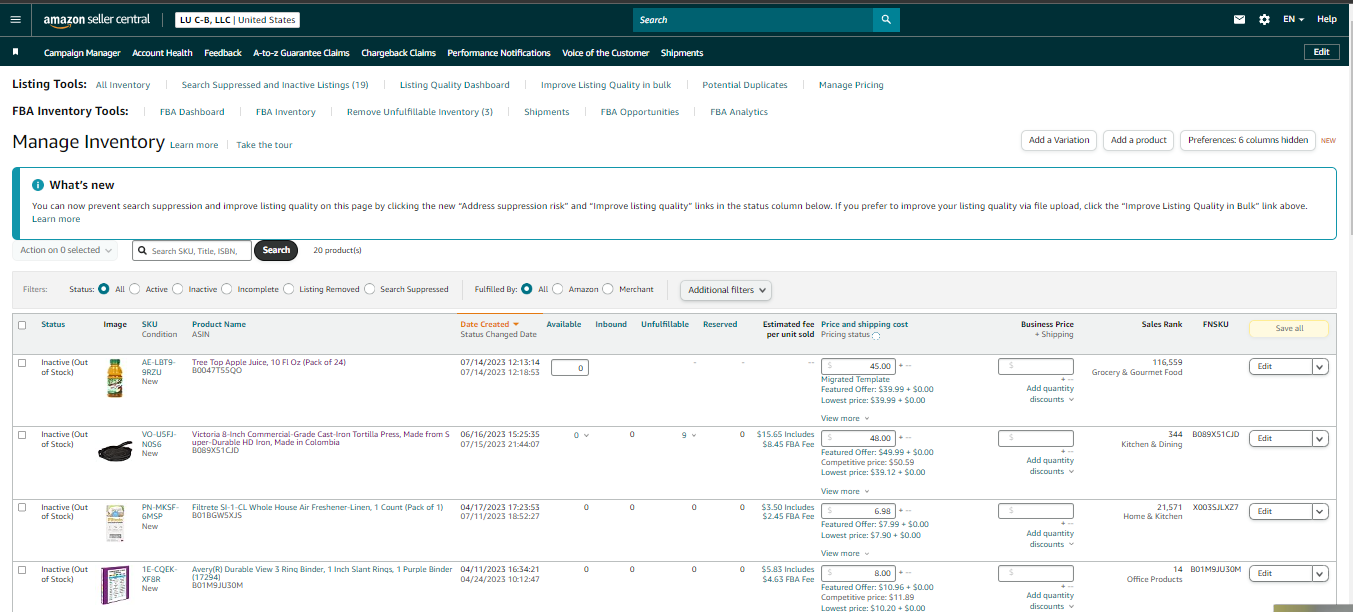Screen dimensions: 1353x612
Task: Open Preferences: 6 columns hidden
Action: 1248,140
